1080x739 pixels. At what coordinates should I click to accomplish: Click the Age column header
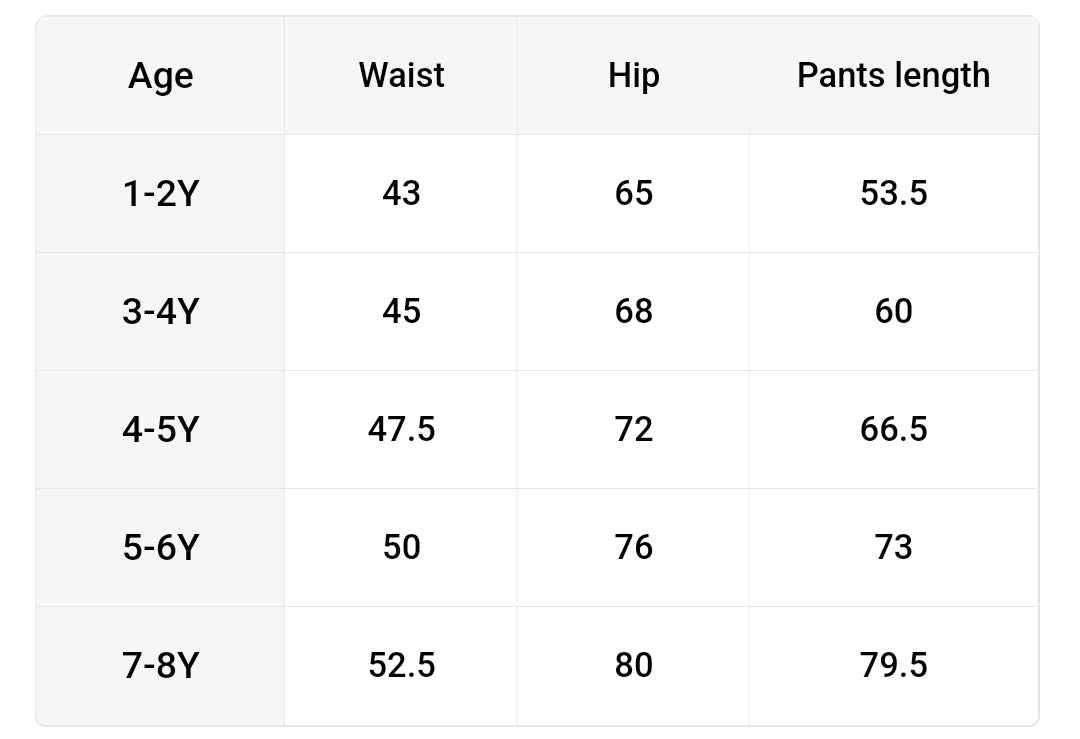pyautogui.click(x=161, y=76)
